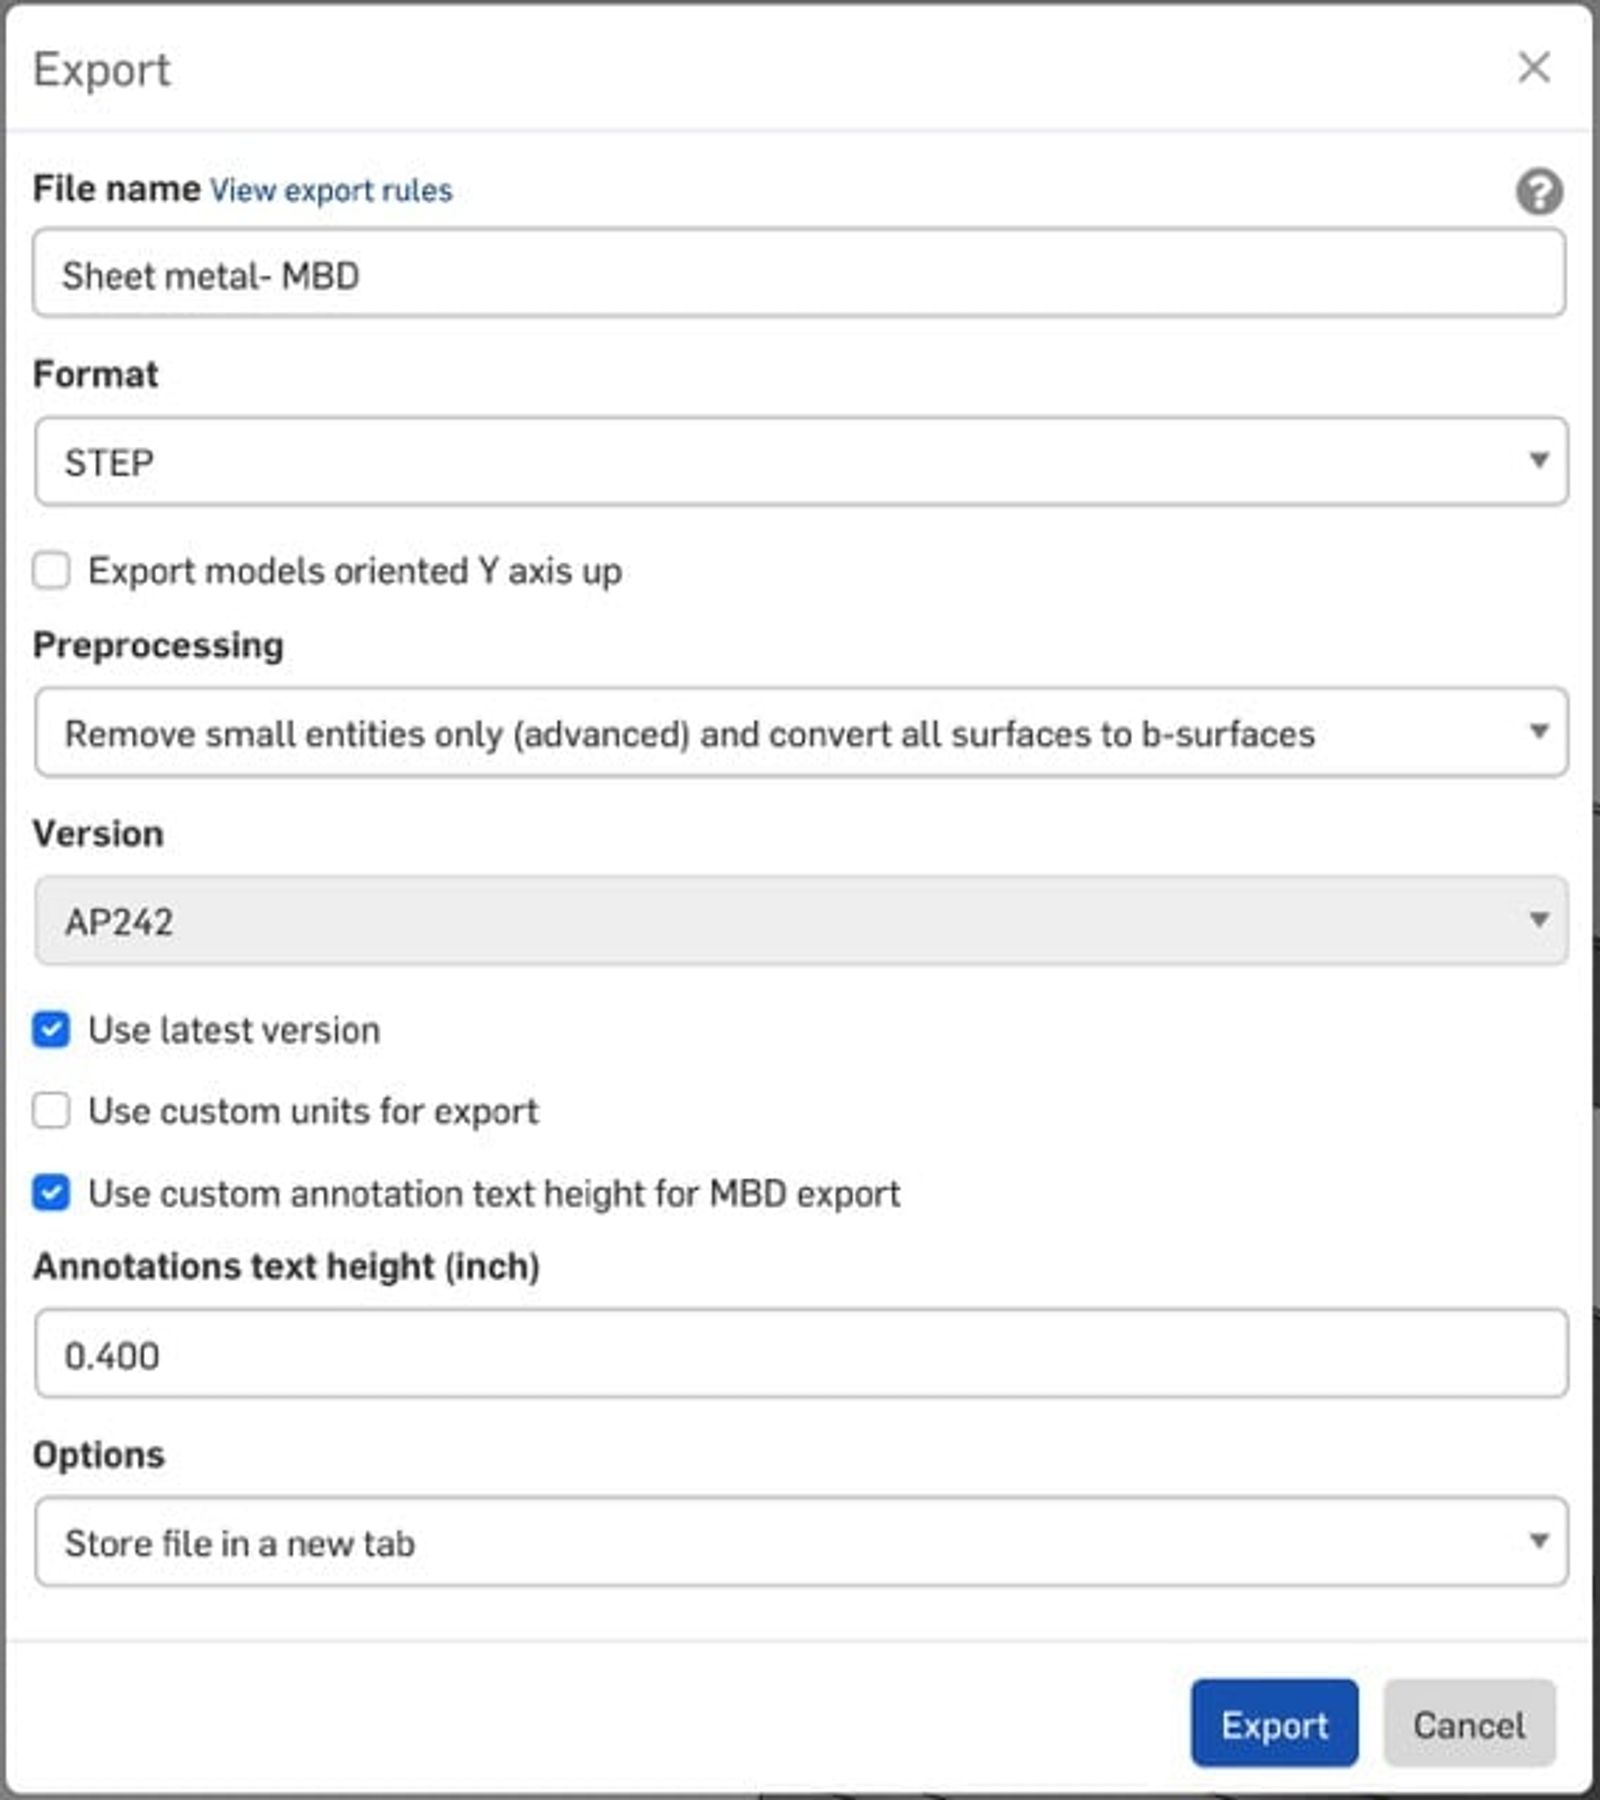Click the Options dropdown chevron arrow
This screenshot has height=1800, width=1600.
1537,1543
